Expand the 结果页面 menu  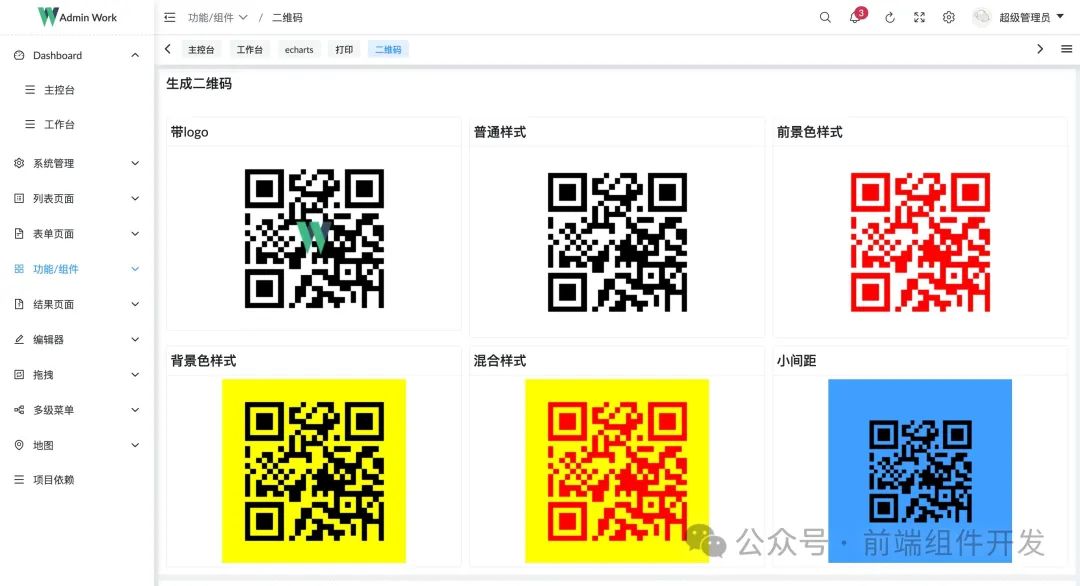tap(76, 304)
